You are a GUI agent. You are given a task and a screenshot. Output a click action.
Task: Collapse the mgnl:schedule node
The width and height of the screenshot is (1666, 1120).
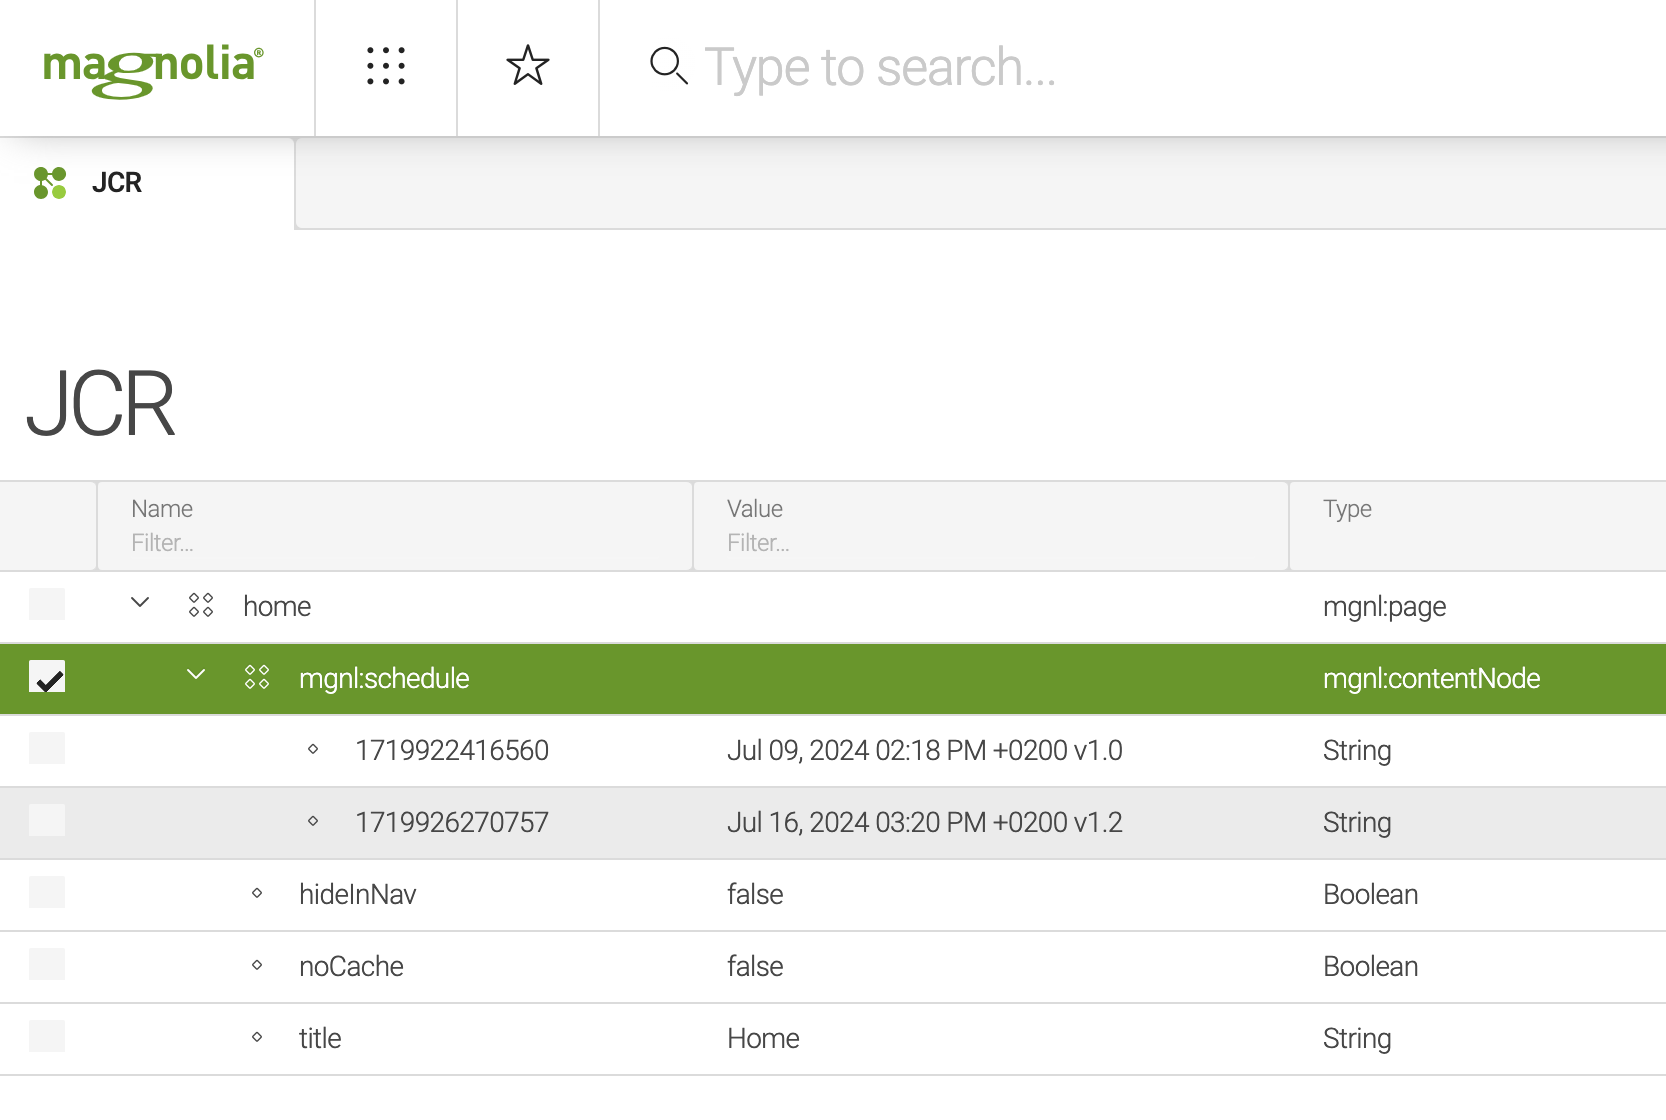pos(196,675)
